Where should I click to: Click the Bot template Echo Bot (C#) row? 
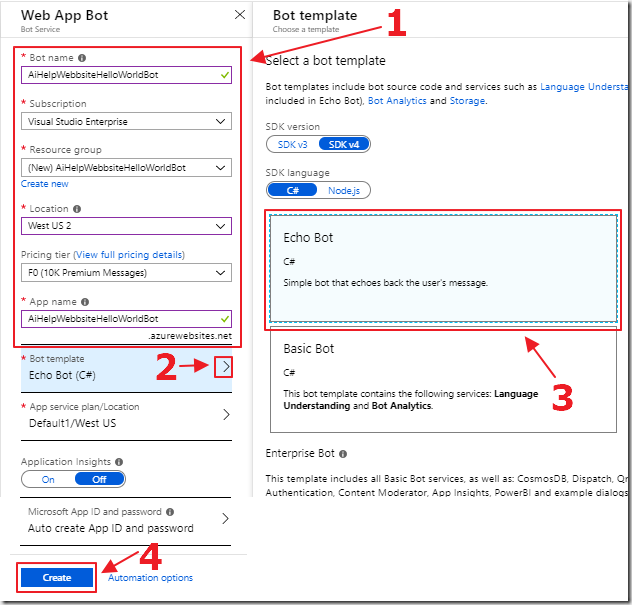(x=126, y=368)
